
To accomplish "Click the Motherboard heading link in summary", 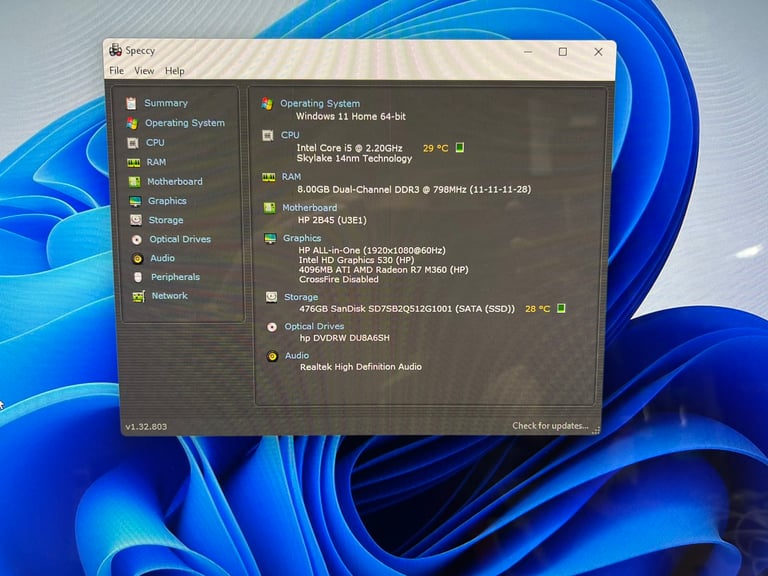I will (310, 208).
